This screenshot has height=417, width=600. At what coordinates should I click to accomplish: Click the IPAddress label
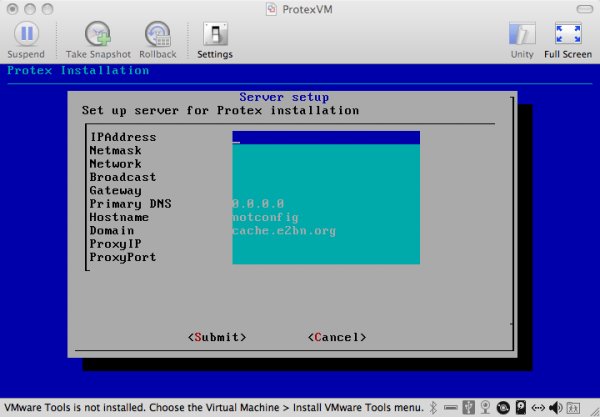point(123,137)
